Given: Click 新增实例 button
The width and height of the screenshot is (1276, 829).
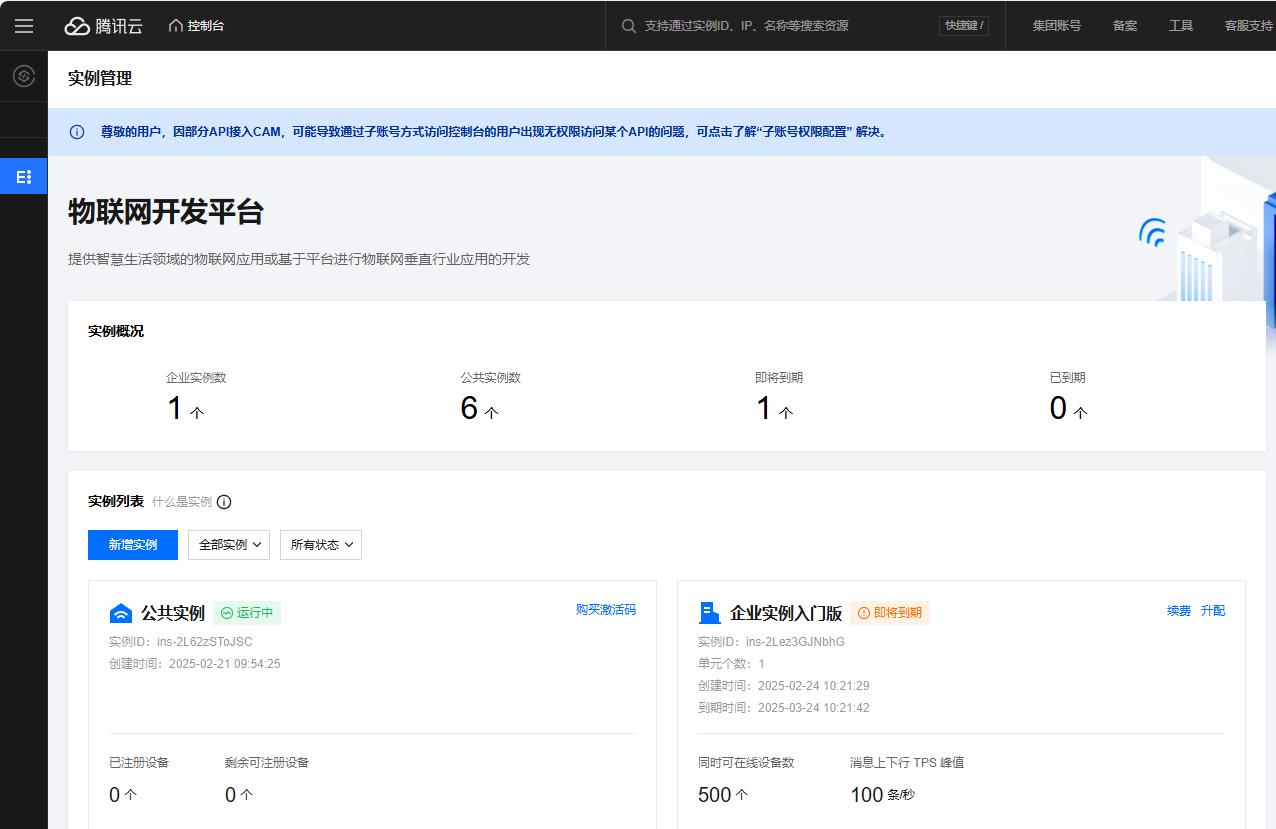Looking at the screenshot, I should point(133,545).
